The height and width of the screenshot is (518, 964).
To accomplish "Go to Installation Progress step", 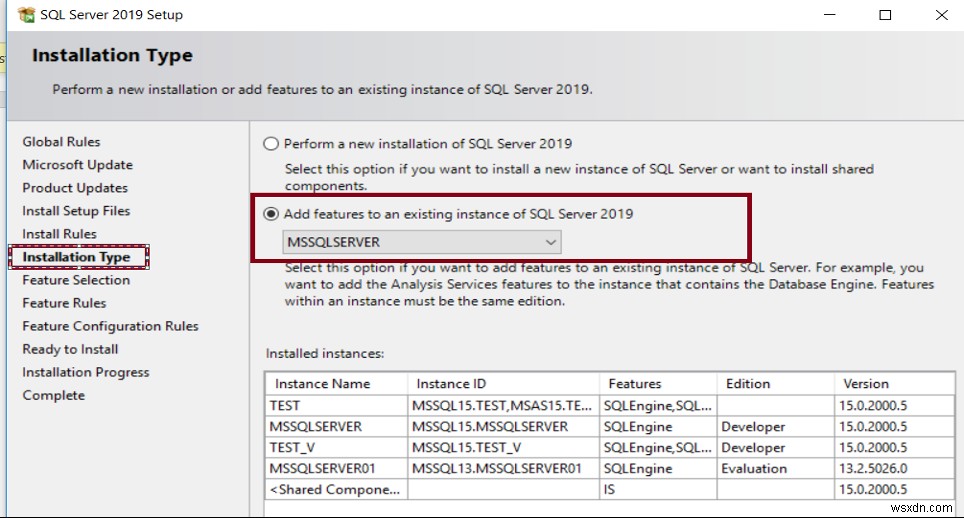I will click(x=85, y=372).
